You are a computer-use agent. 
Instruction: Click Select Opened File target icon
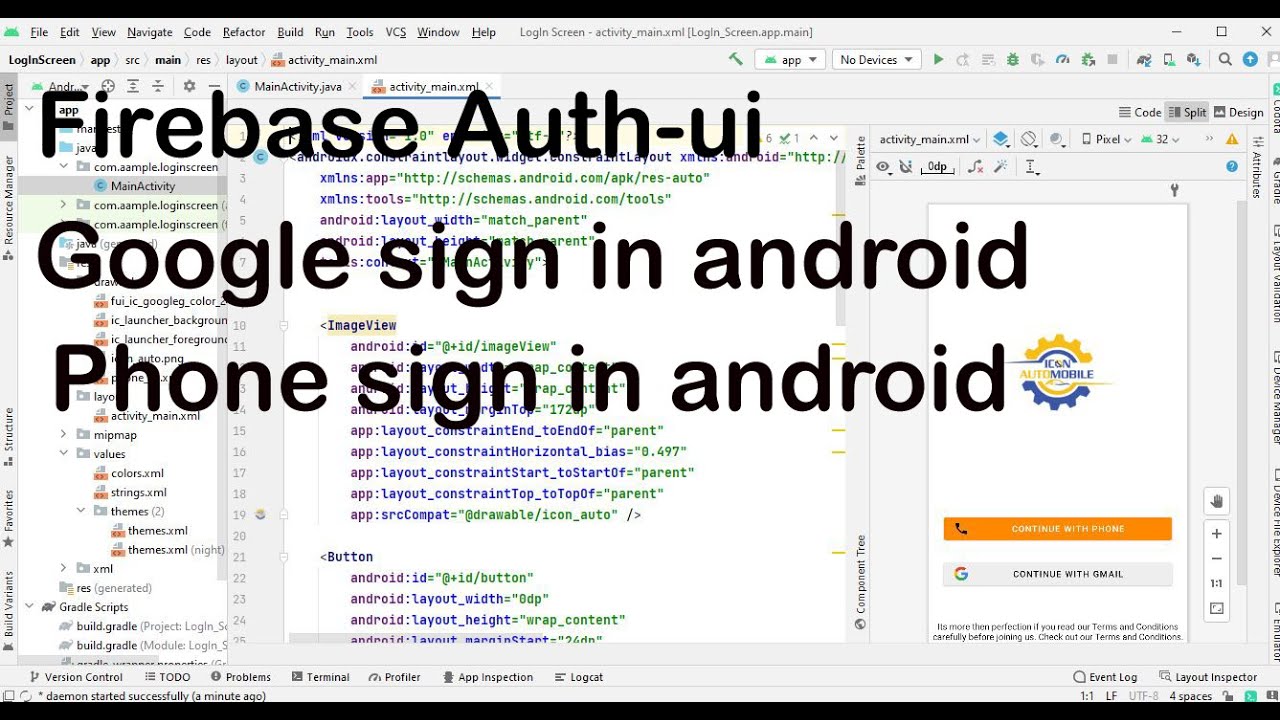[x=109, y=86]
